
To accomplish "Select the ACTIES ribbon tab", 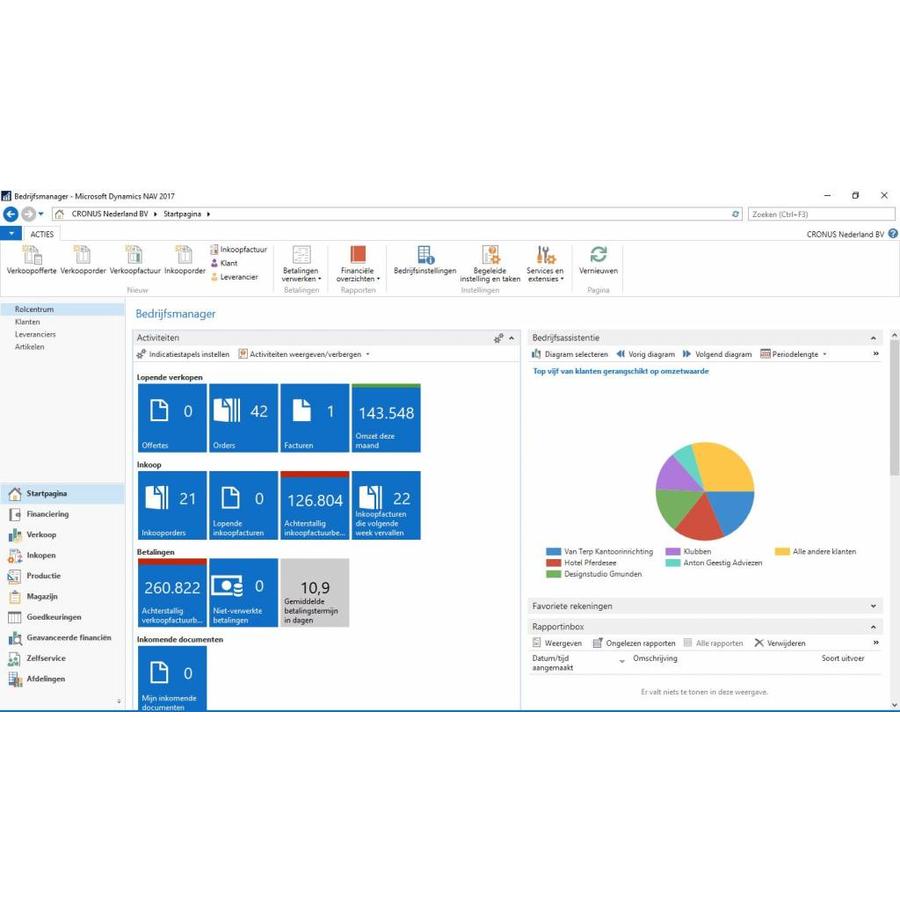I will [x=42, y=234].
